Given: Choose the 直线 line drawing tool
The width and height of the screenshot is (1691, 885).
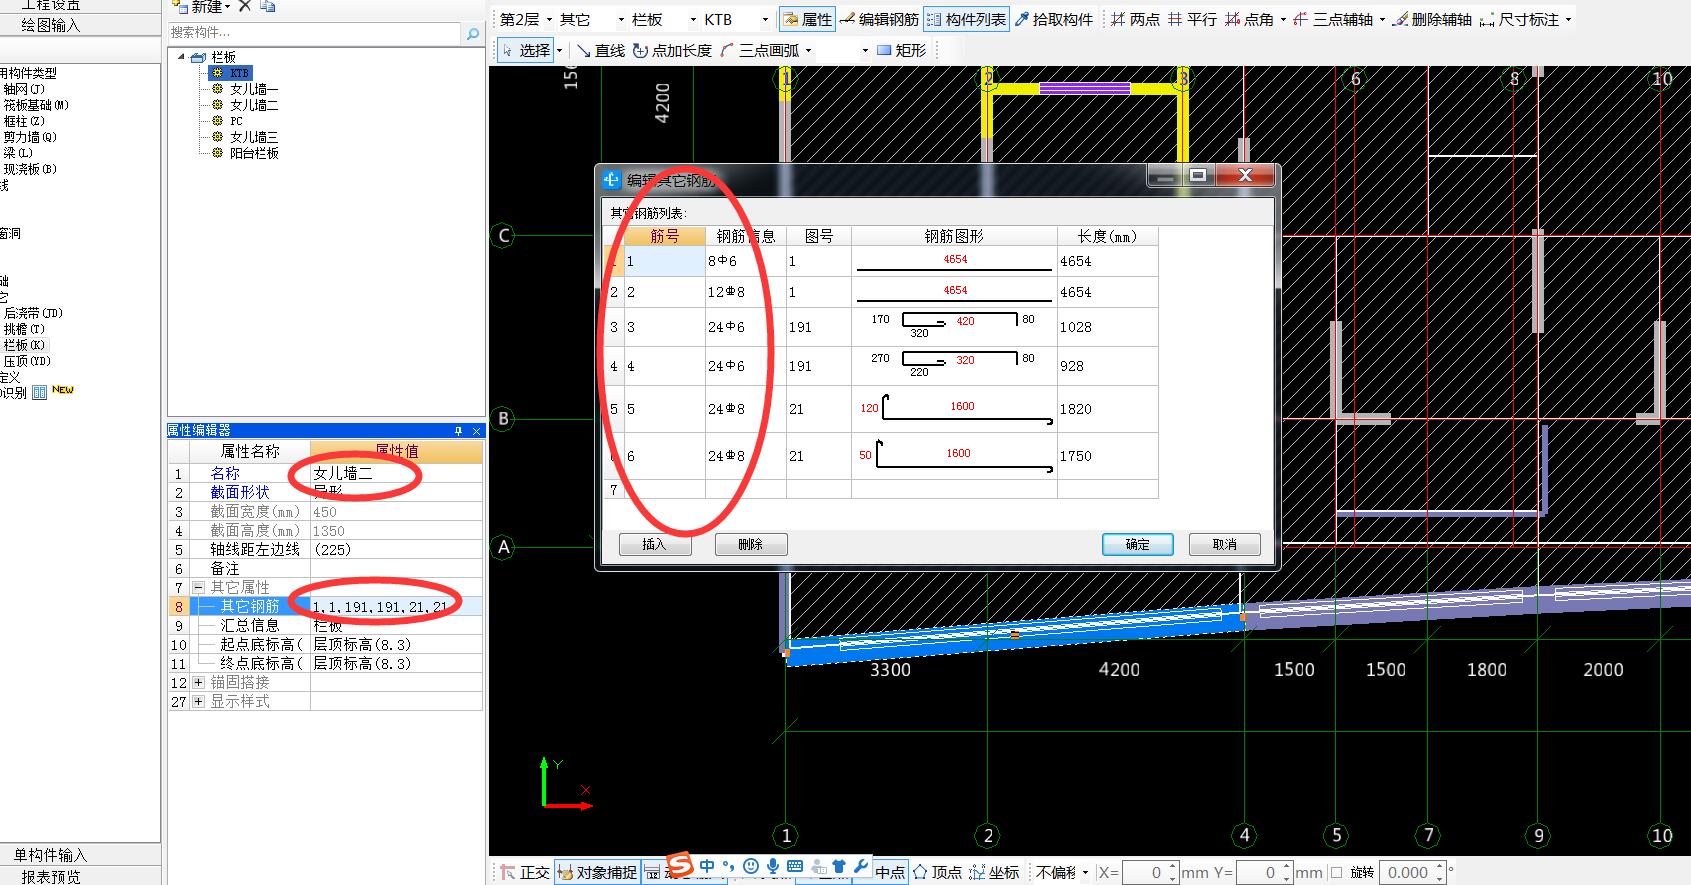Looking at the screenshot, I should click(601, 50).
